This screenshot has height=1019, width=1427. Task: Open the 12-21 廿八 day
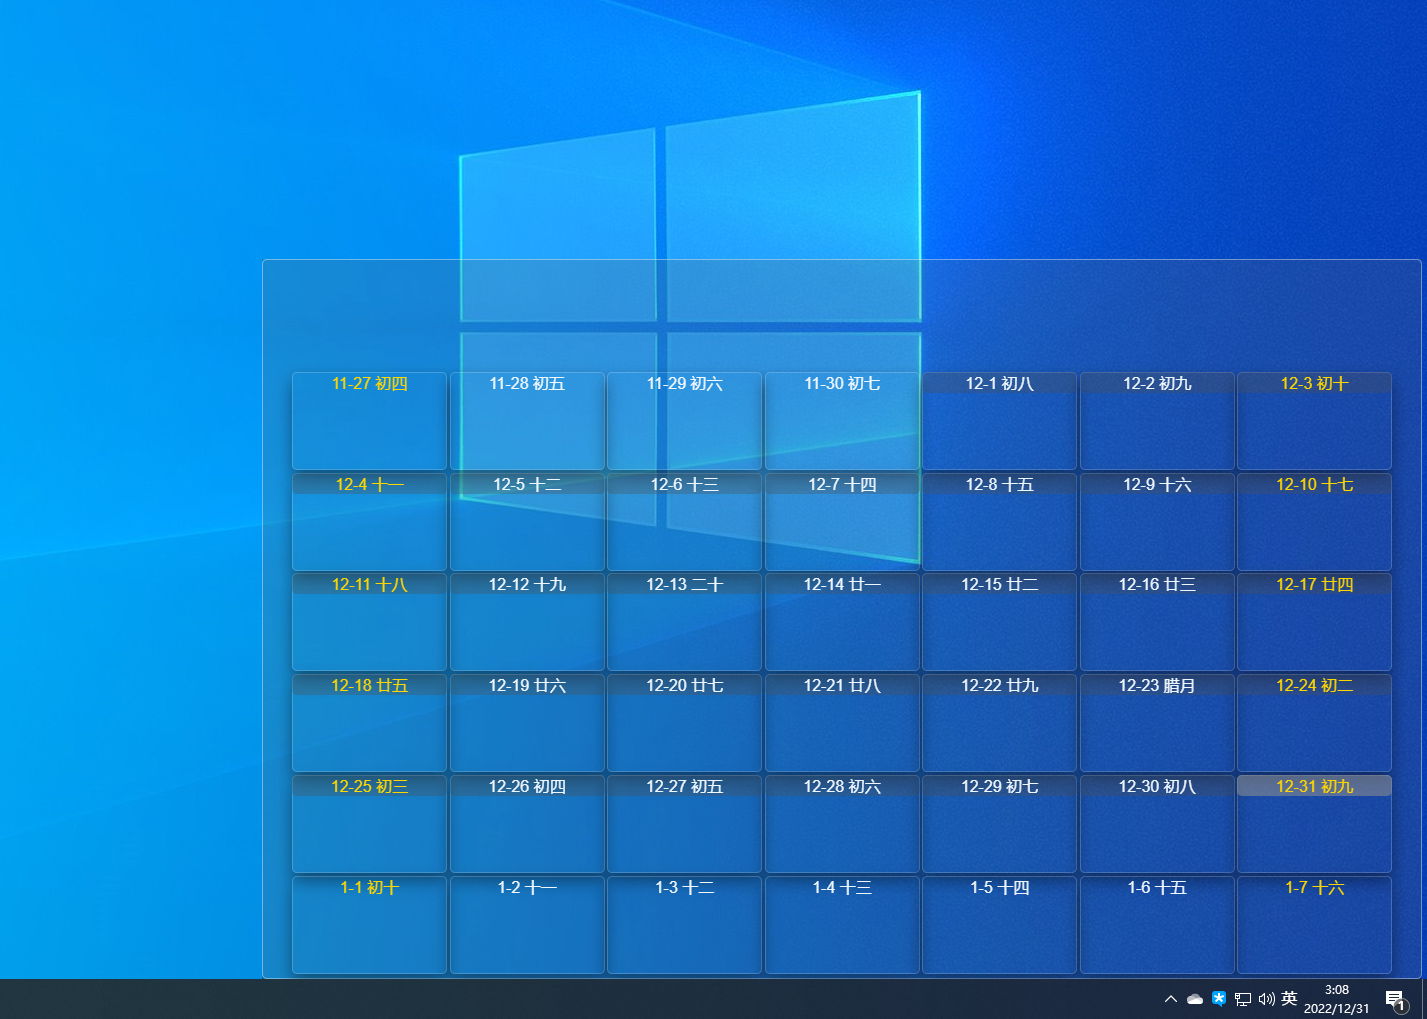coord(842,723)
